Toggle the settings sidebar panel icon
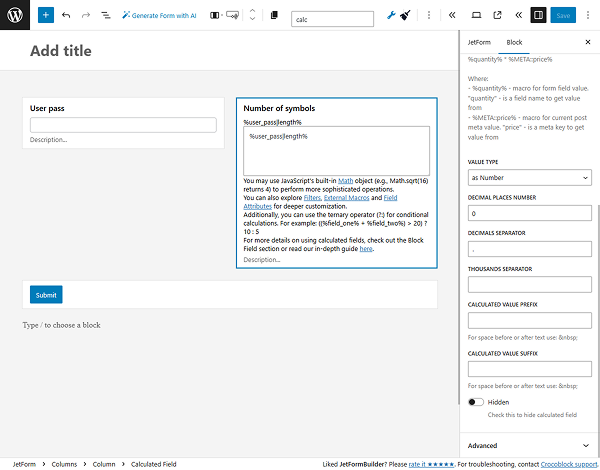This screenshot has height=470, width=600. [538, 16]
